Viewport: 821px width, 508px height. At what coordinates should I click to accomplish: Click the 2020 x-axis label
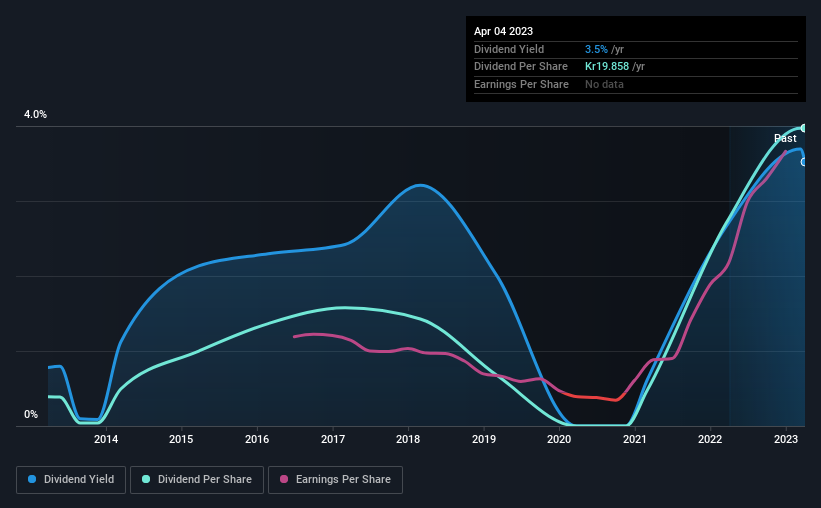(x=559, y=439)
